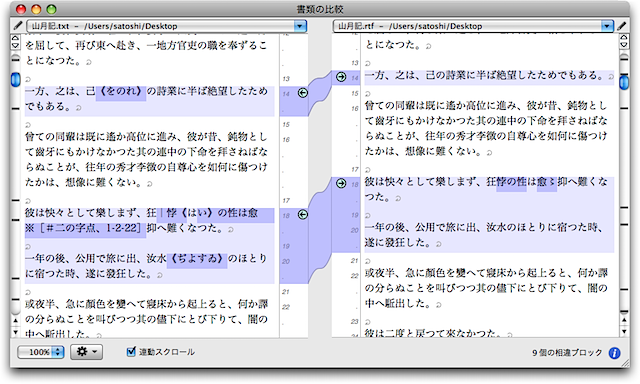Jump with right pane up/down difference stepper
640x384 pixels.
tap(624, 42)
